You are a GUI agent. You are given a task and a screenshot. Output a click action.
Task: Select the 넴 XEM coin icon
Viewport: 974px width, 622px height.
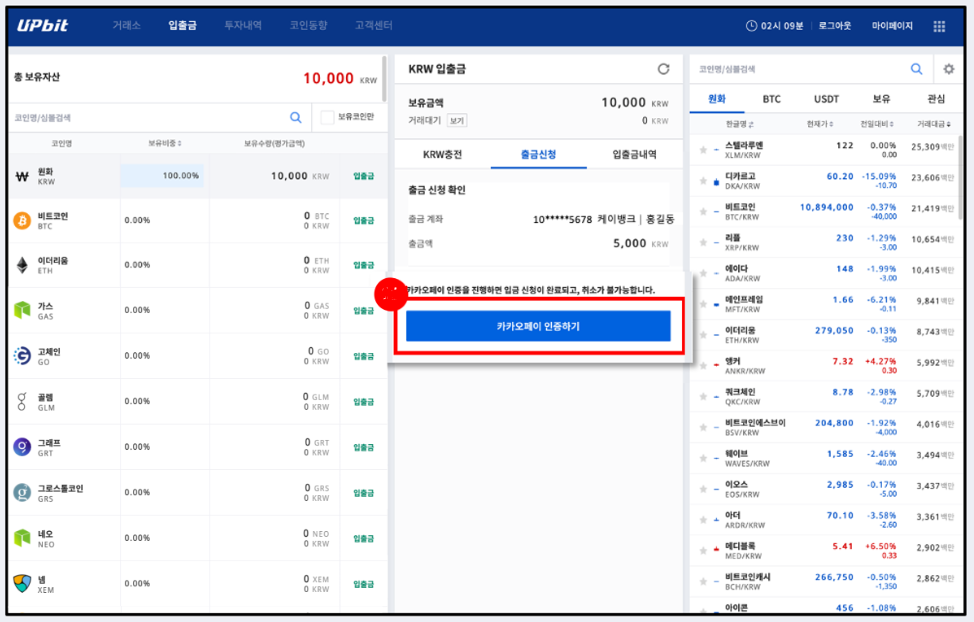[22, 583]
